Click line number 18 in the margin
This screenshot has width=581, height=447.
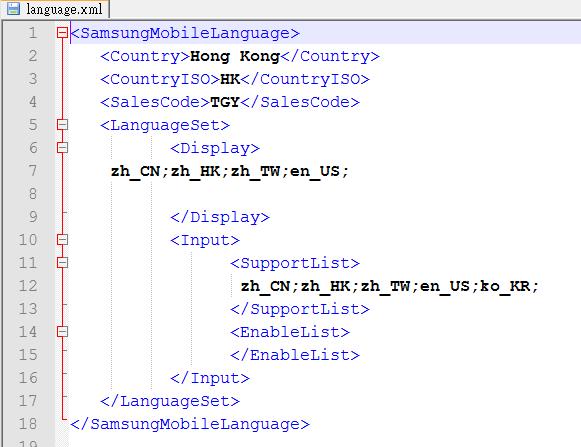[x=28, y=424]
